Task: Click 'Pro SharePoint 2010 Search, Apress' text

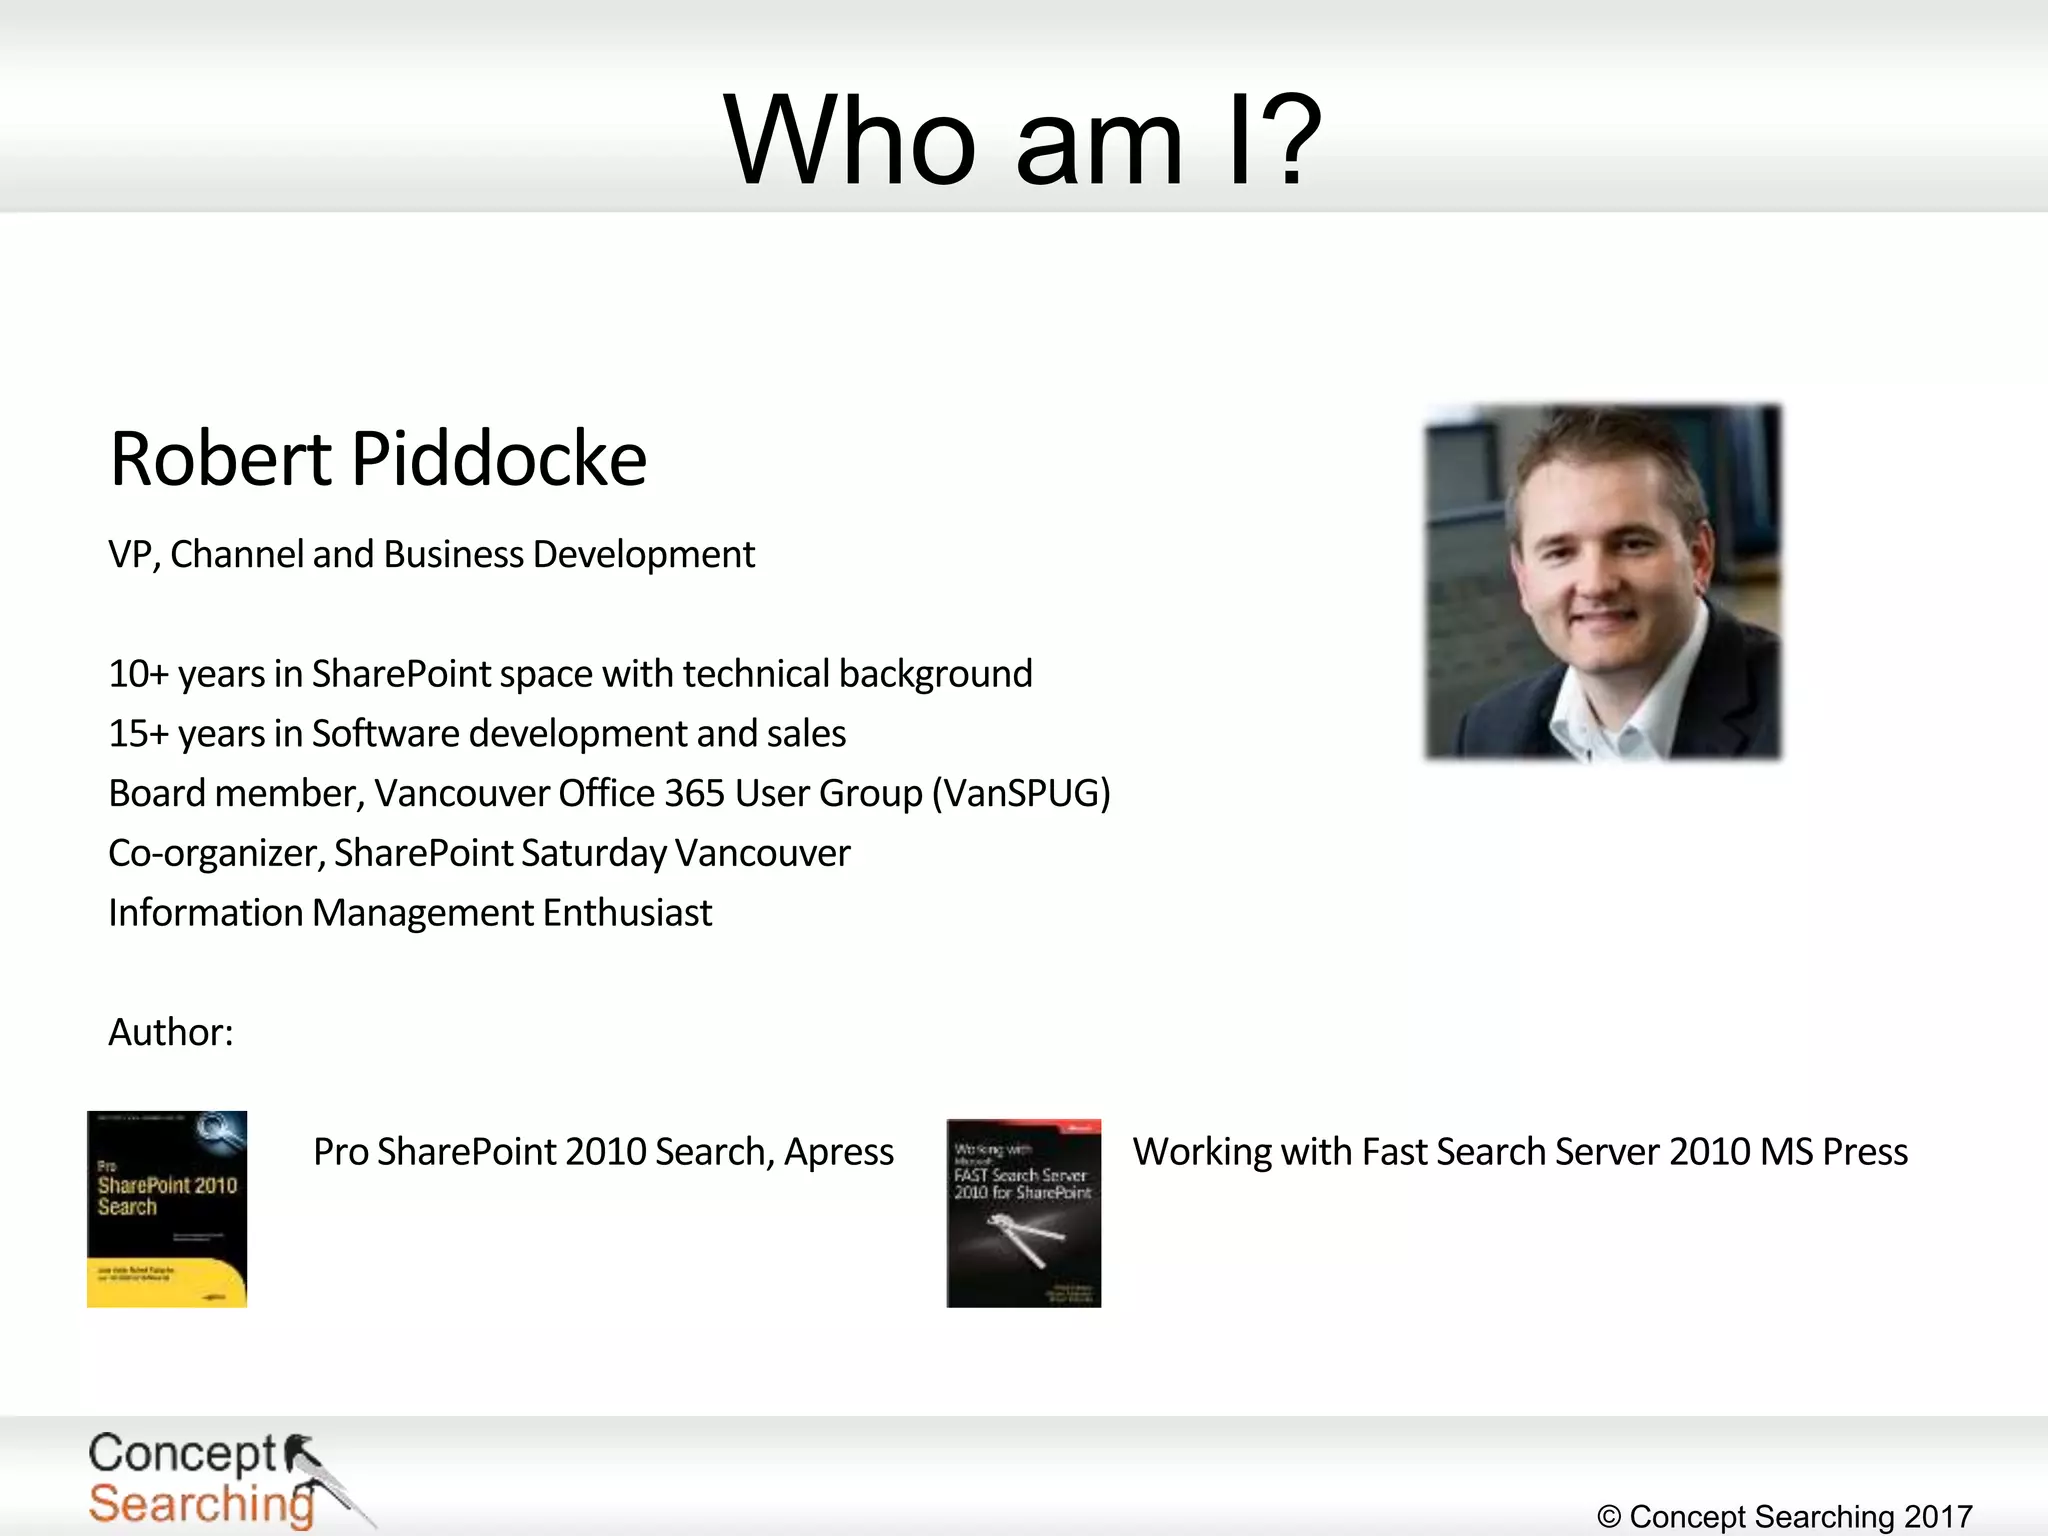Action: tap(603, 1152)
